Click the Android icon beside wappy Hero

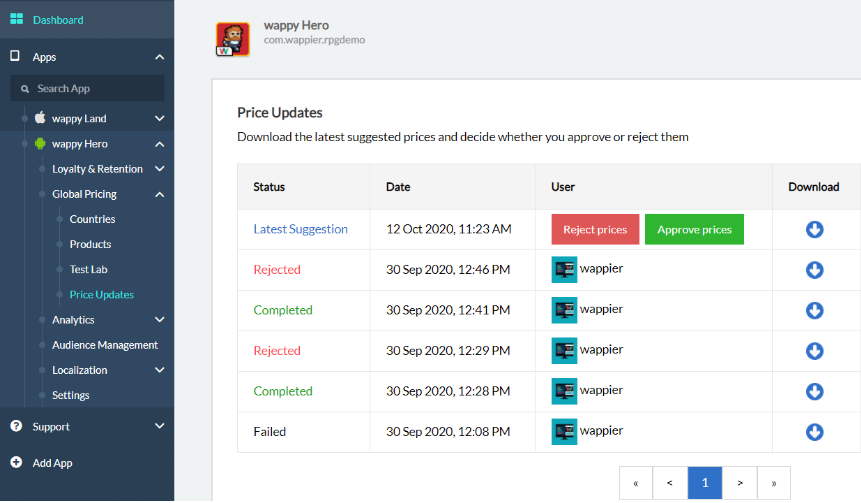[x=40, y=144]
